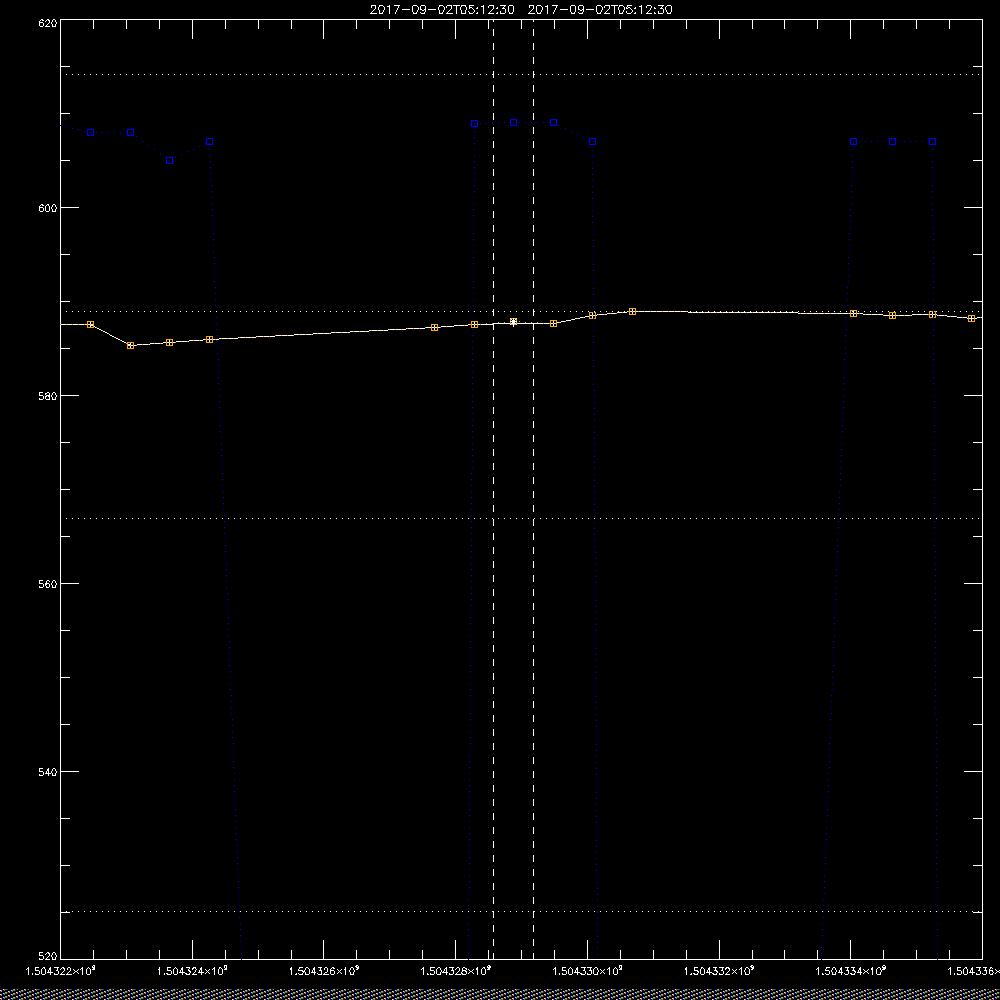Viewport: 1000px width, 1000px height.
Task: Click the x-axis label 1.504328×10⁹
Action: click(x=456, y=971)
